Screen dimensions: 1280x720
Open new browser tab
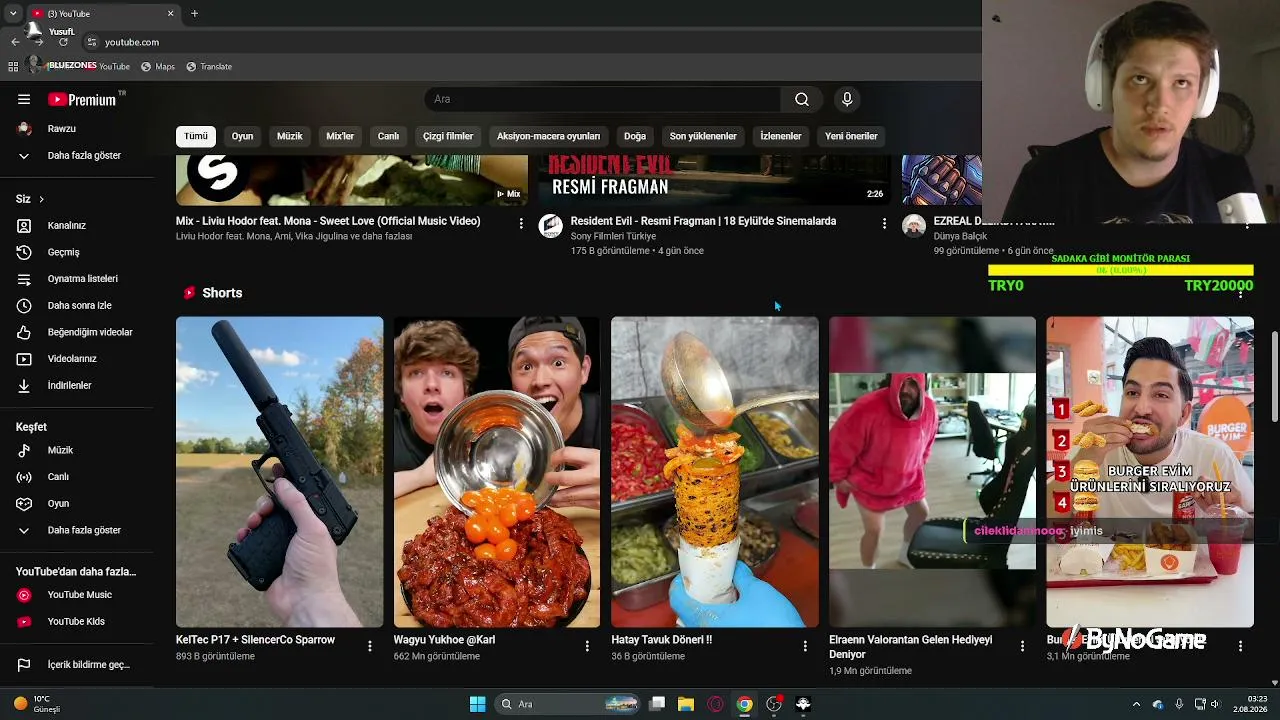[x=195, y=13]
